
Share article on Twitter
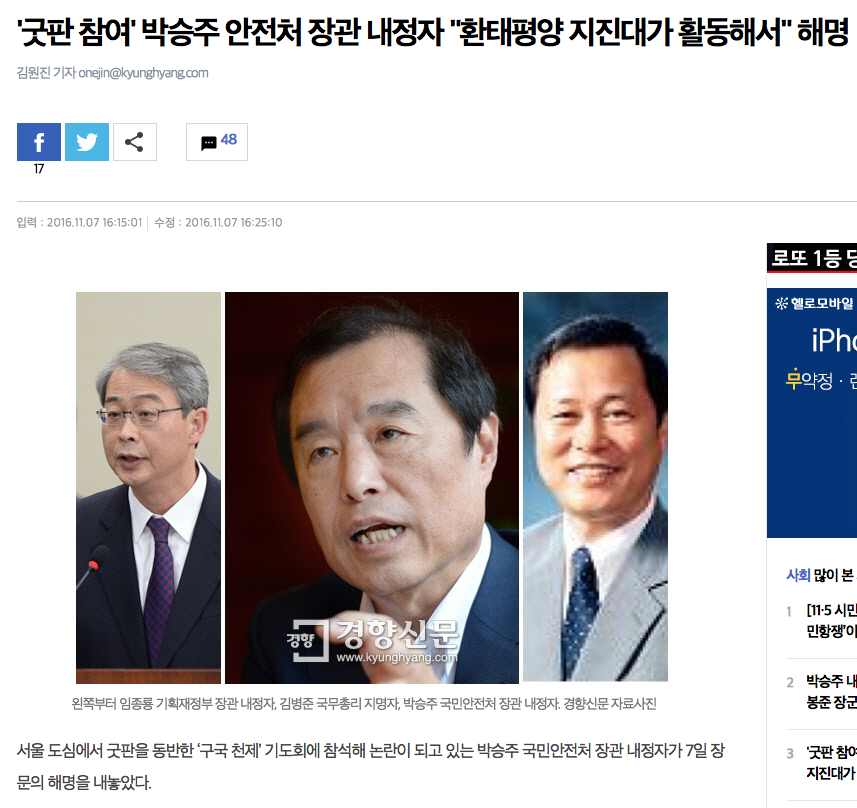[87, 142]
